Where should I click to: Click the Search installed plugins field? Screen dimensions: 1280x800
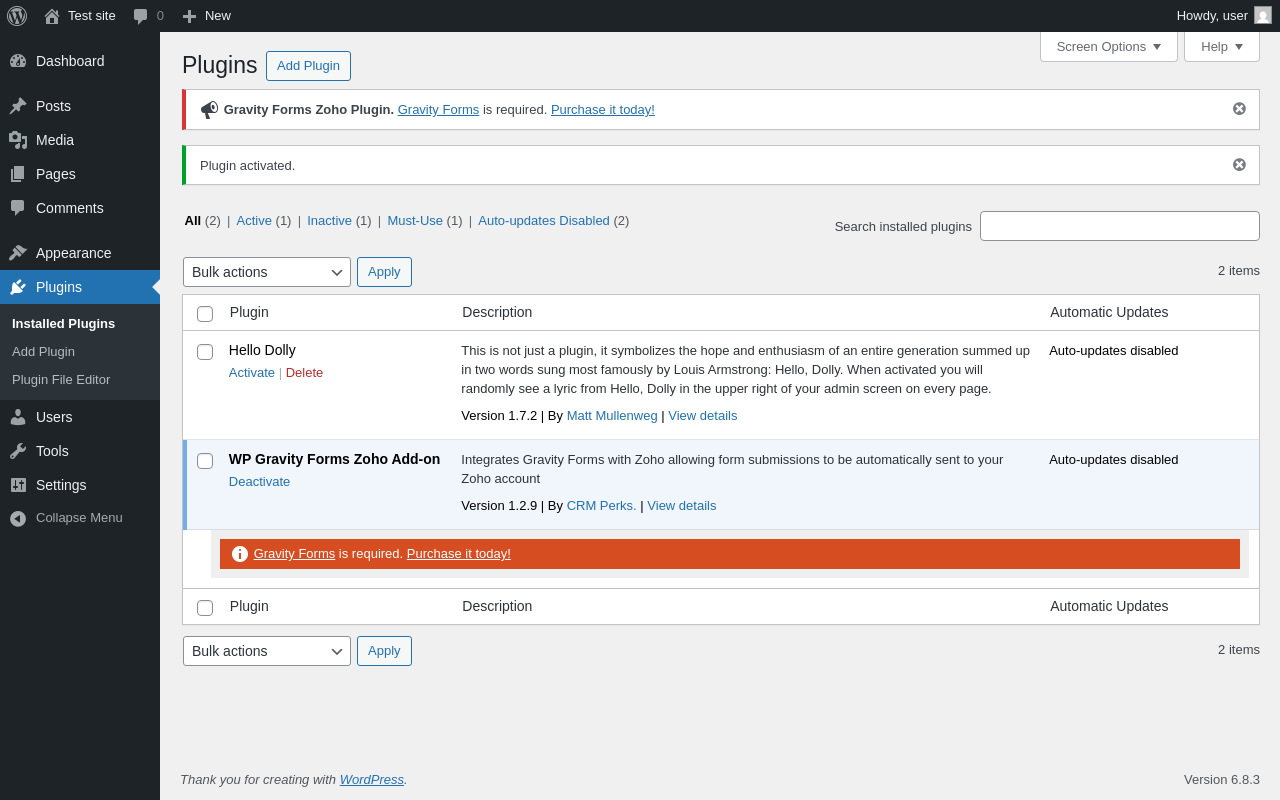pos(1119,226)
